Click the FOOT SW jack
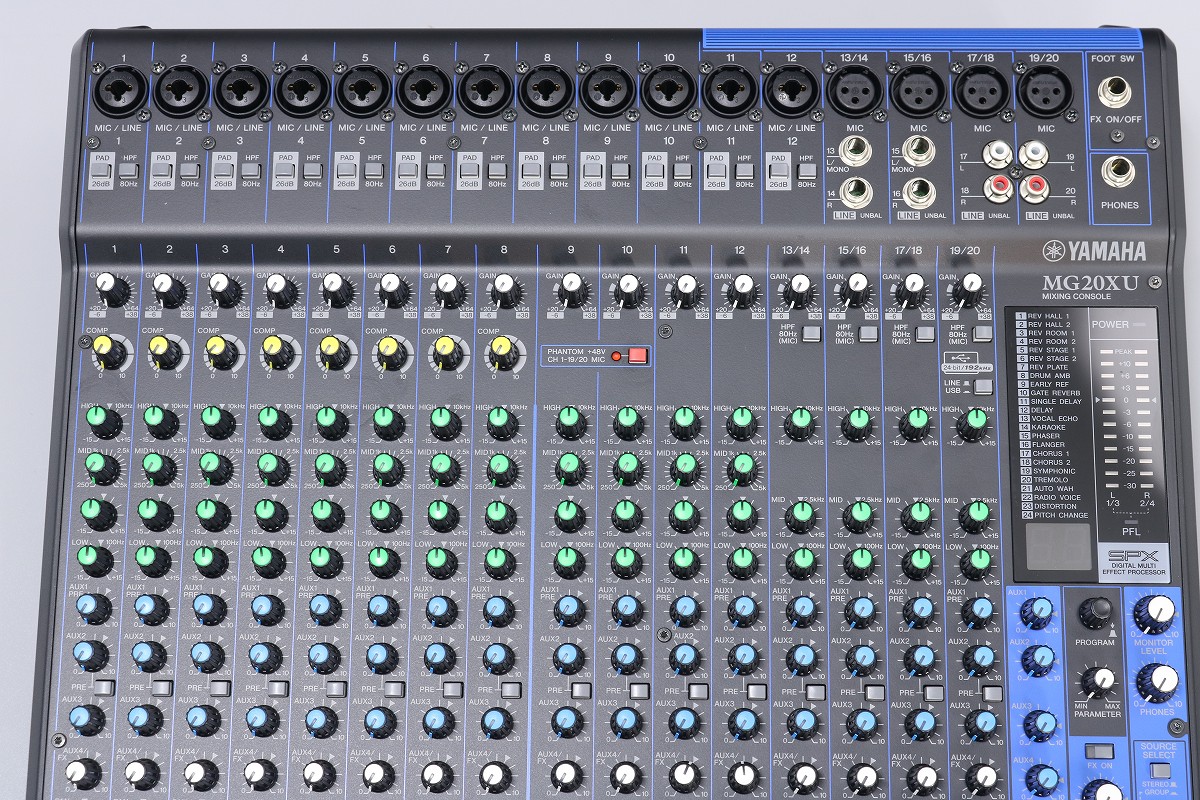The width and height of the screenshot is (1200, 800). click(x=1114, y=94)
